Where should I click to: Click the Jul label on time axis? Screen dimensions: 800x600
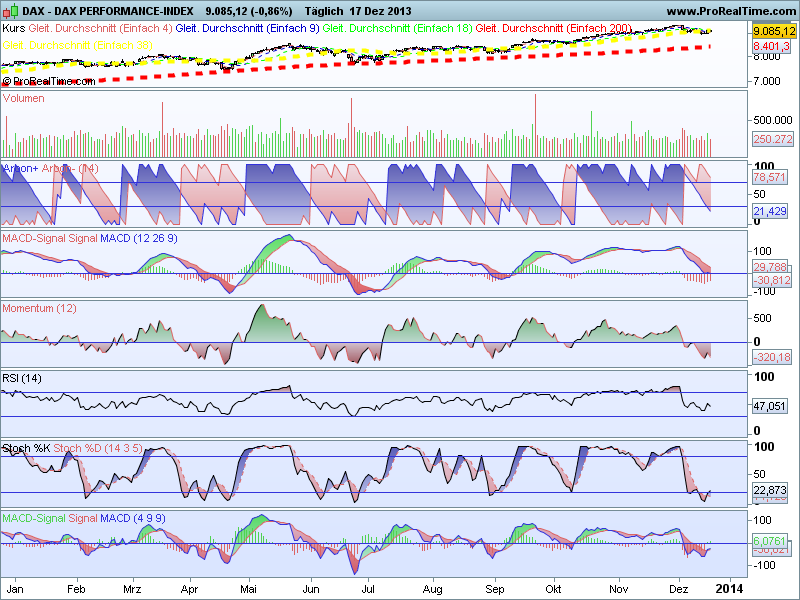click(x=368, y=589)
